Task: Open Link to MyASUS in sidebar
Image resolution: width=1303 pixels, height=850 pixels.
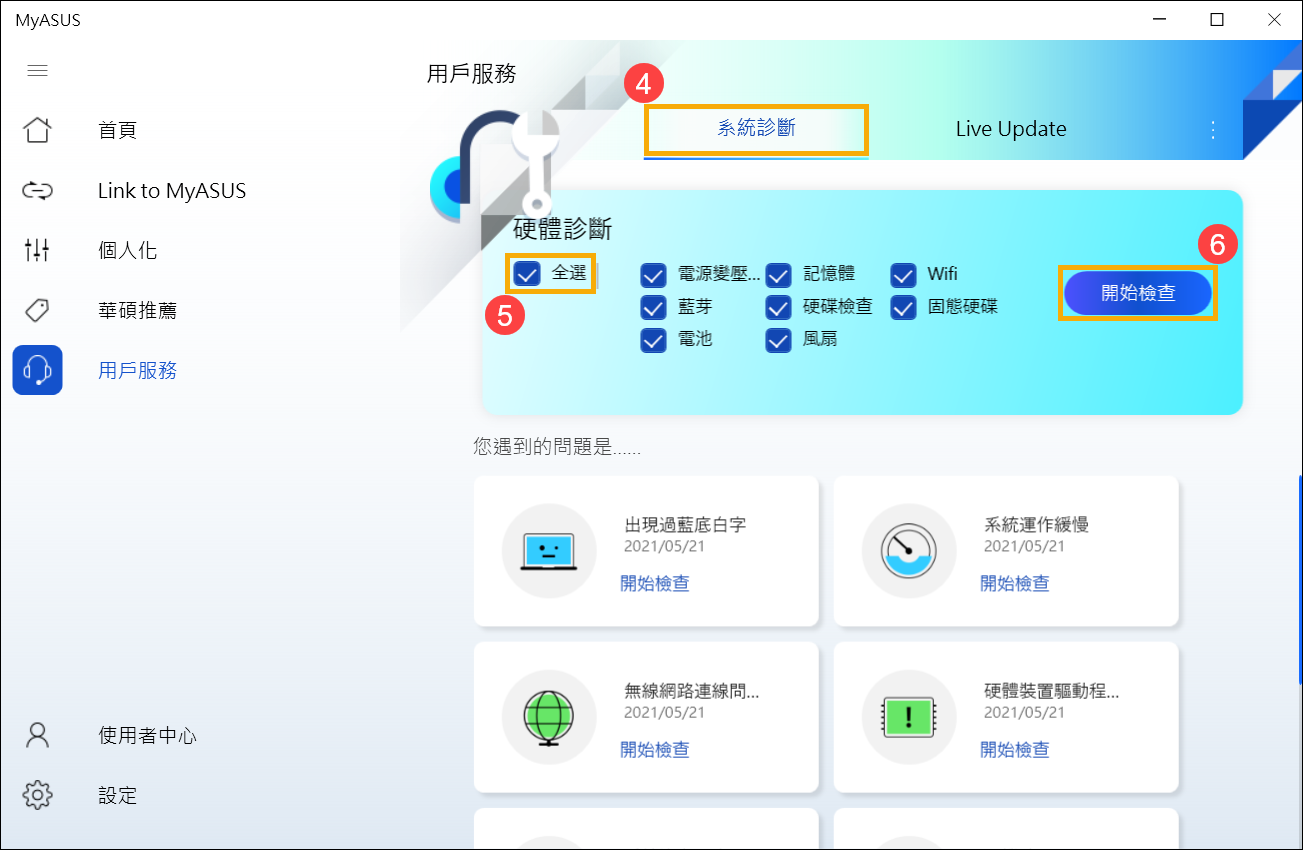Action: click(172, 190)
